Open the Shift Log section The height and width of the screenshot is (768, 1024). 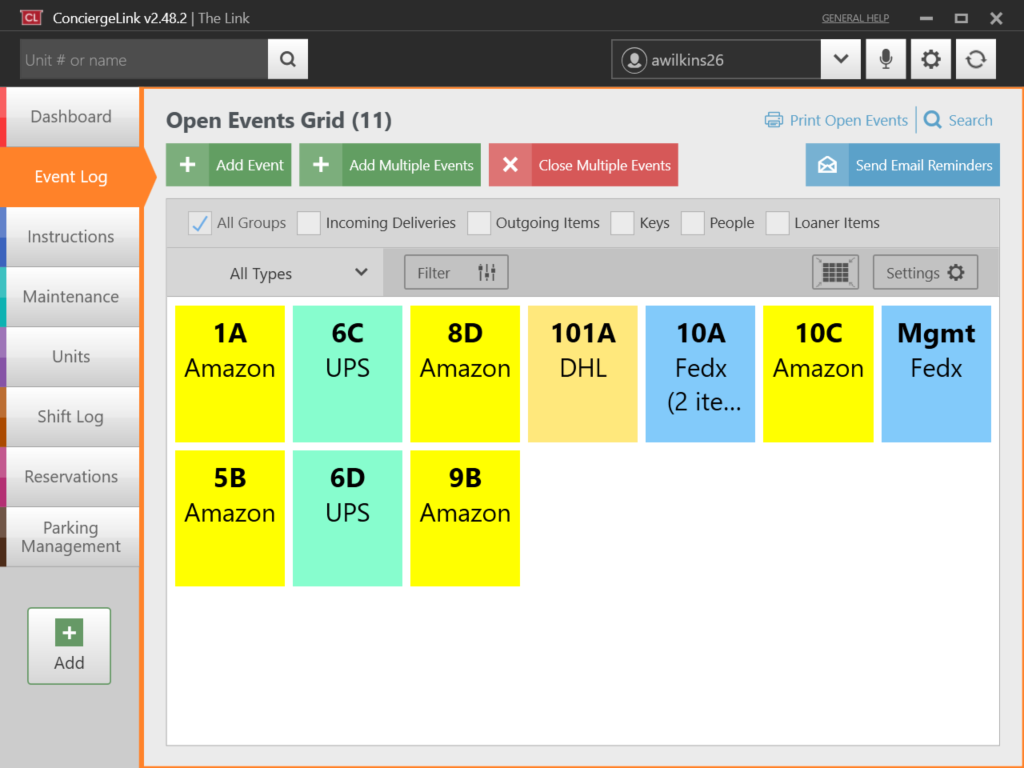(x=71, y=417)
